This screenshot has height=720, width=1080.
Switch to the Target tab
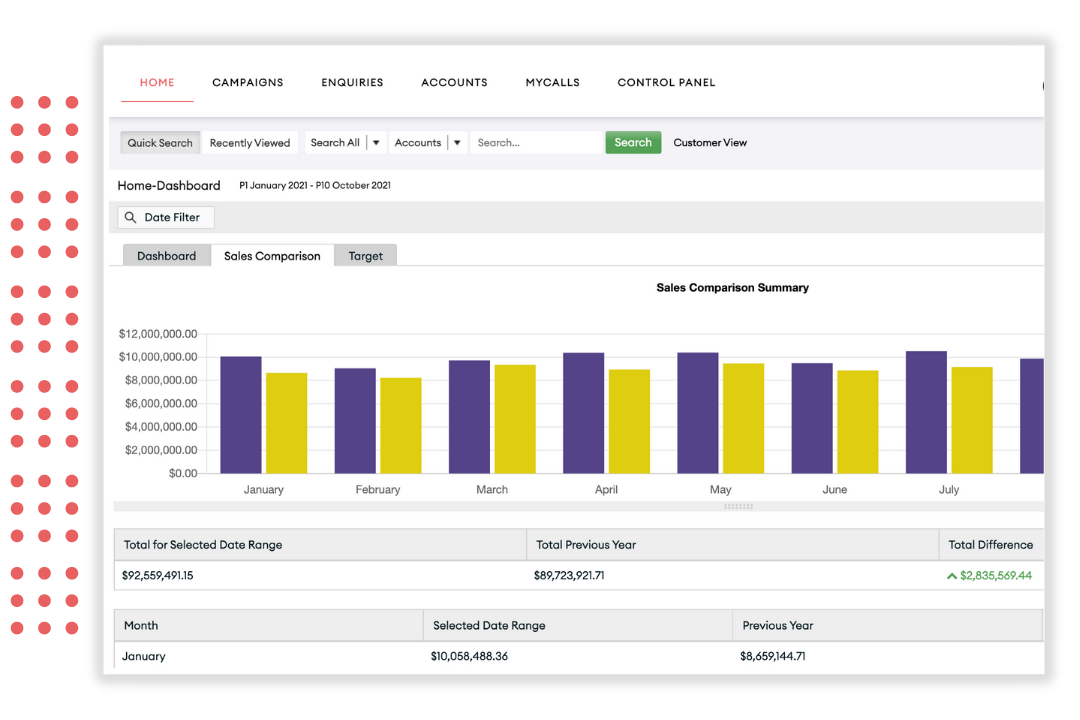[x=365, y=255]
